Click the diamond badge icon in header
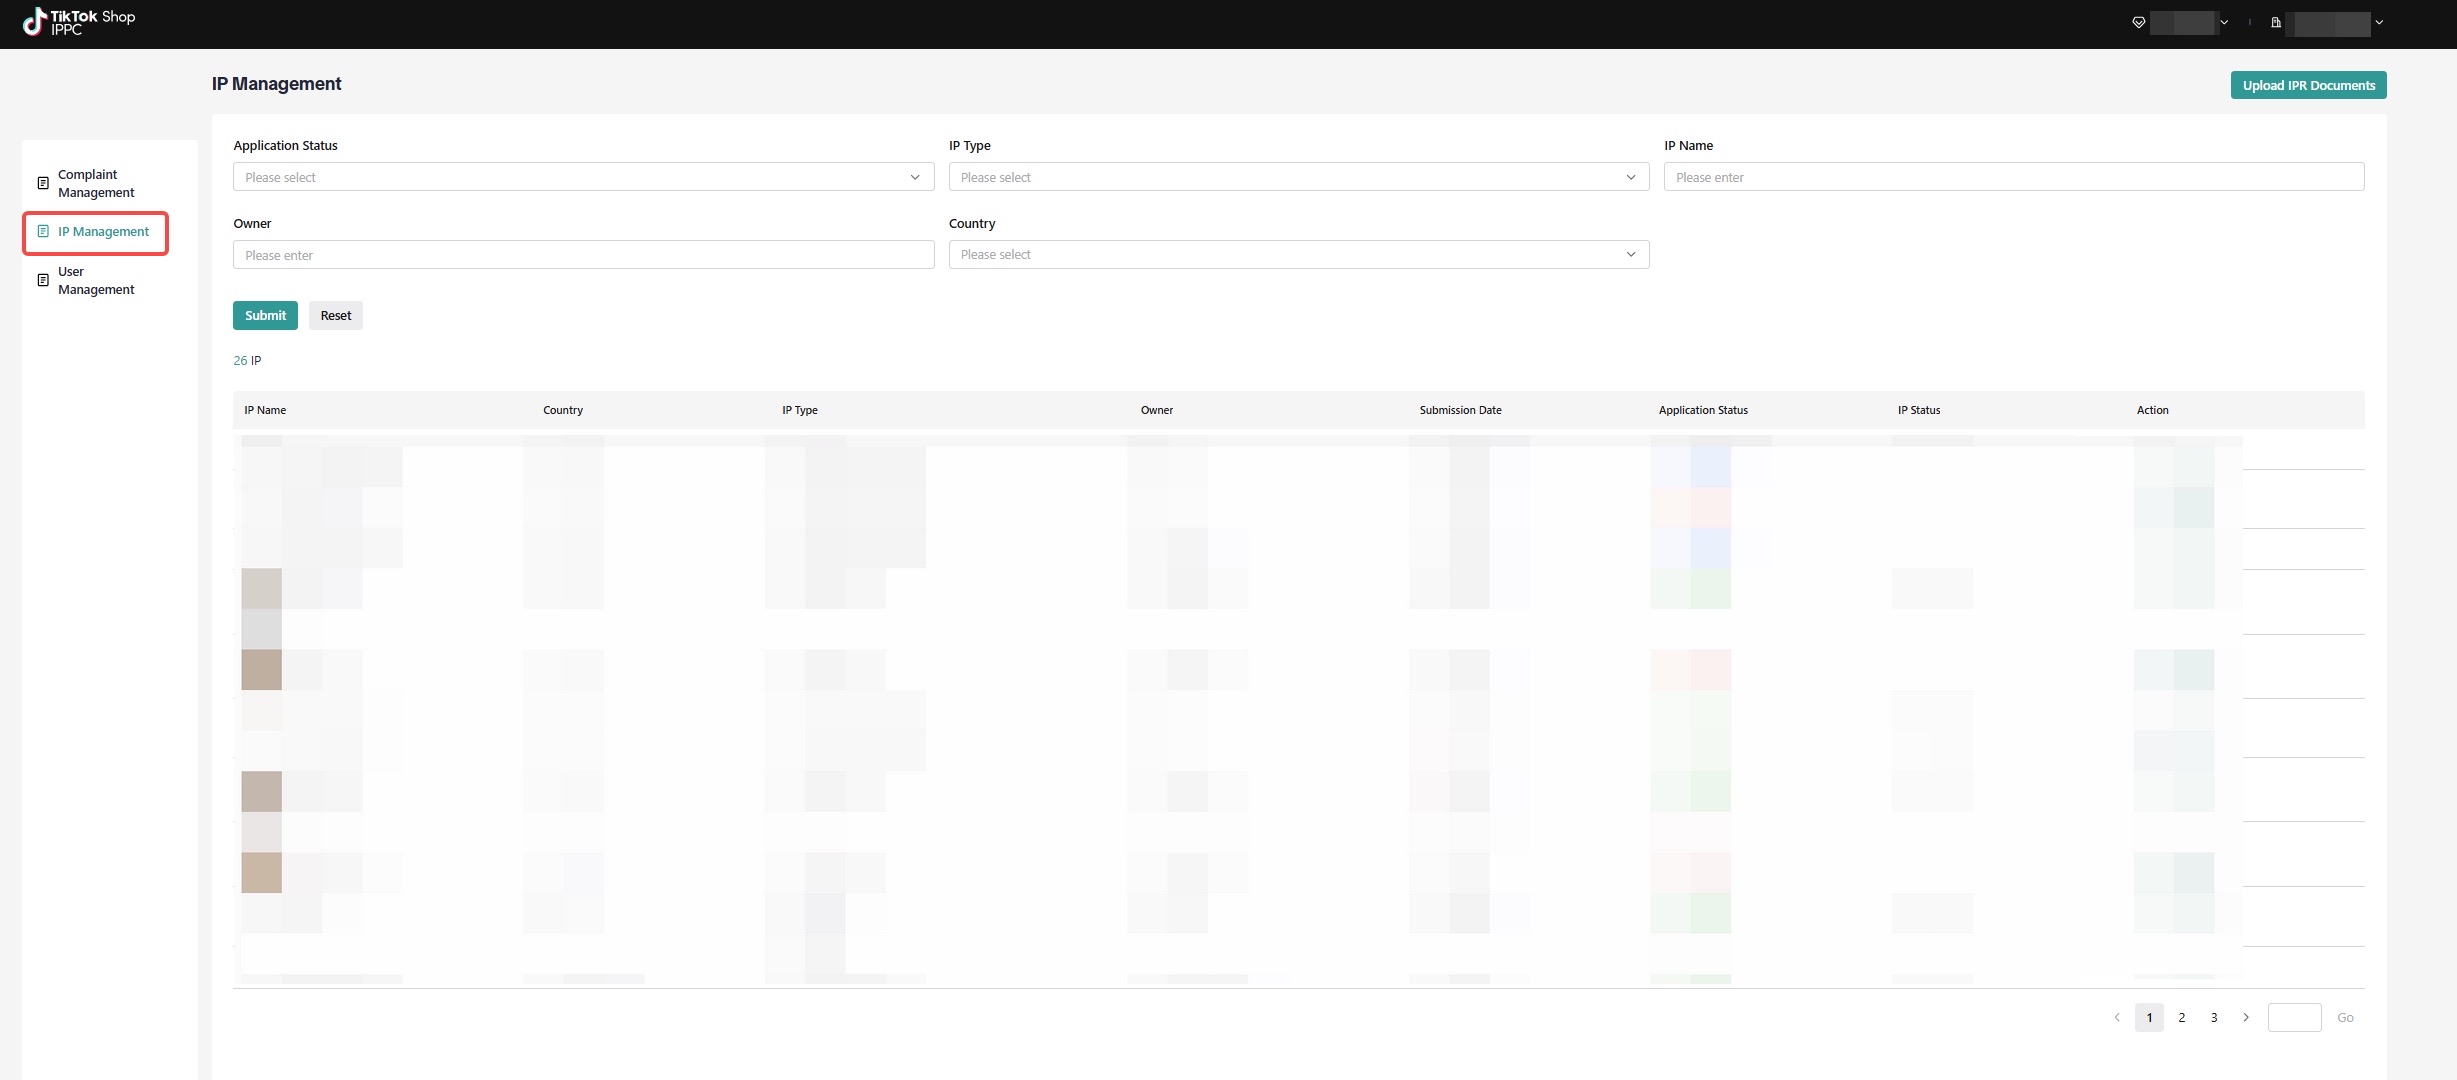This screenshot has width=2457, height=1080. (2138, 22)
